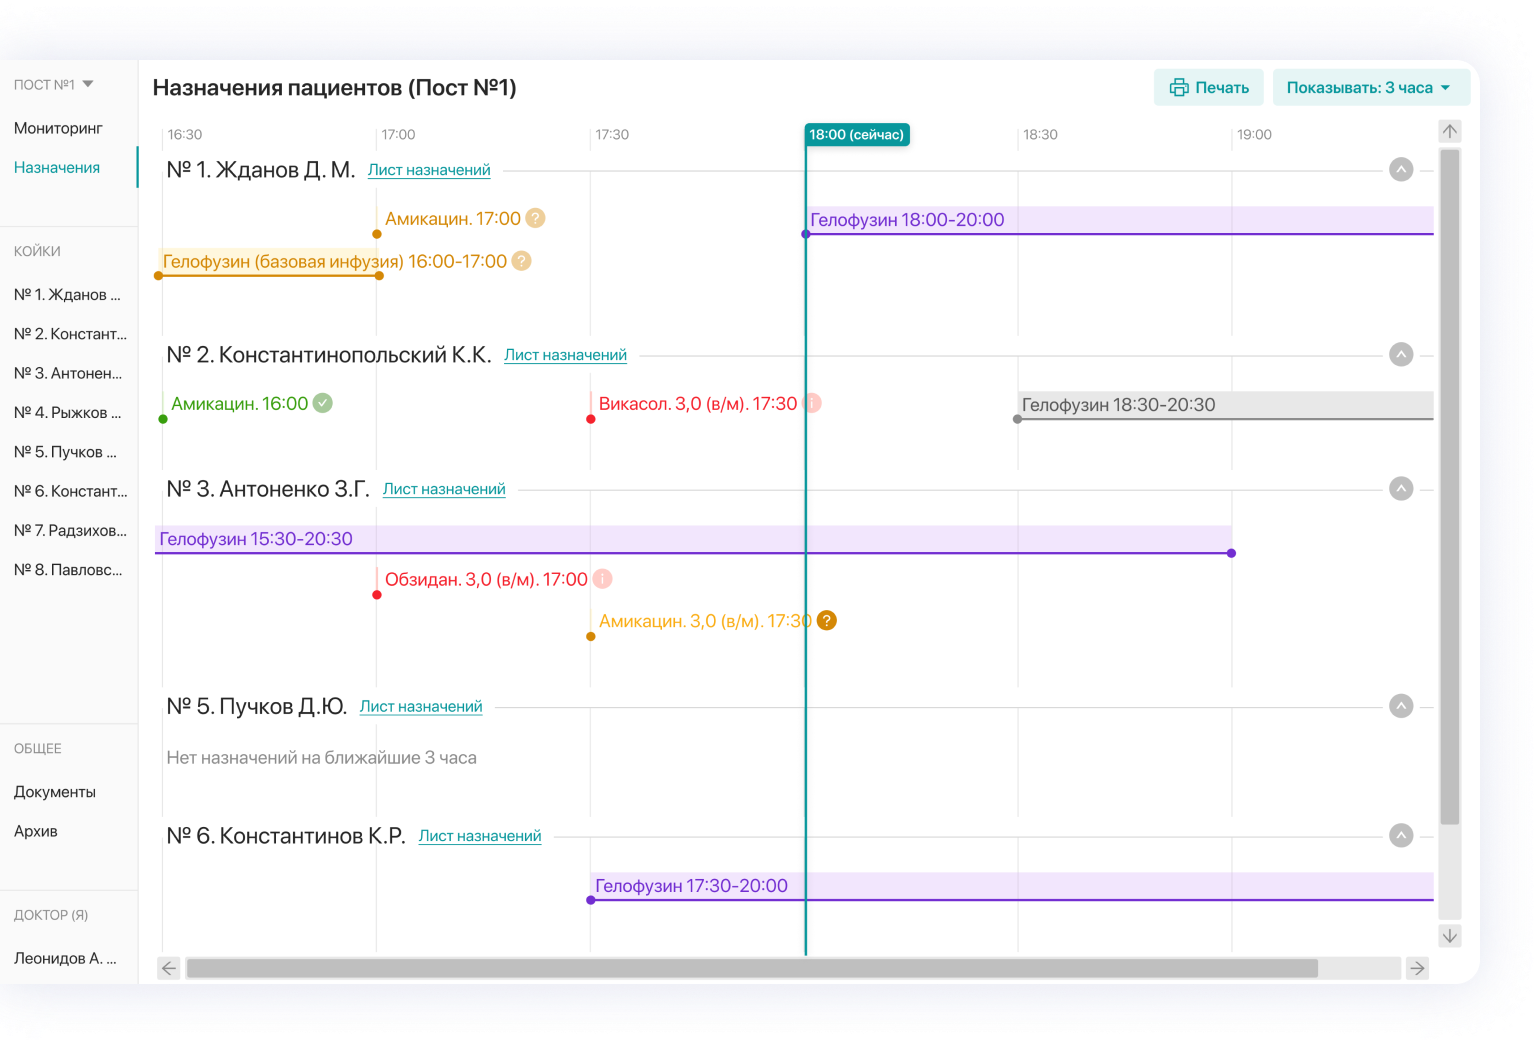Open Показывать: 3 часа dropdown

(1369, 88)
